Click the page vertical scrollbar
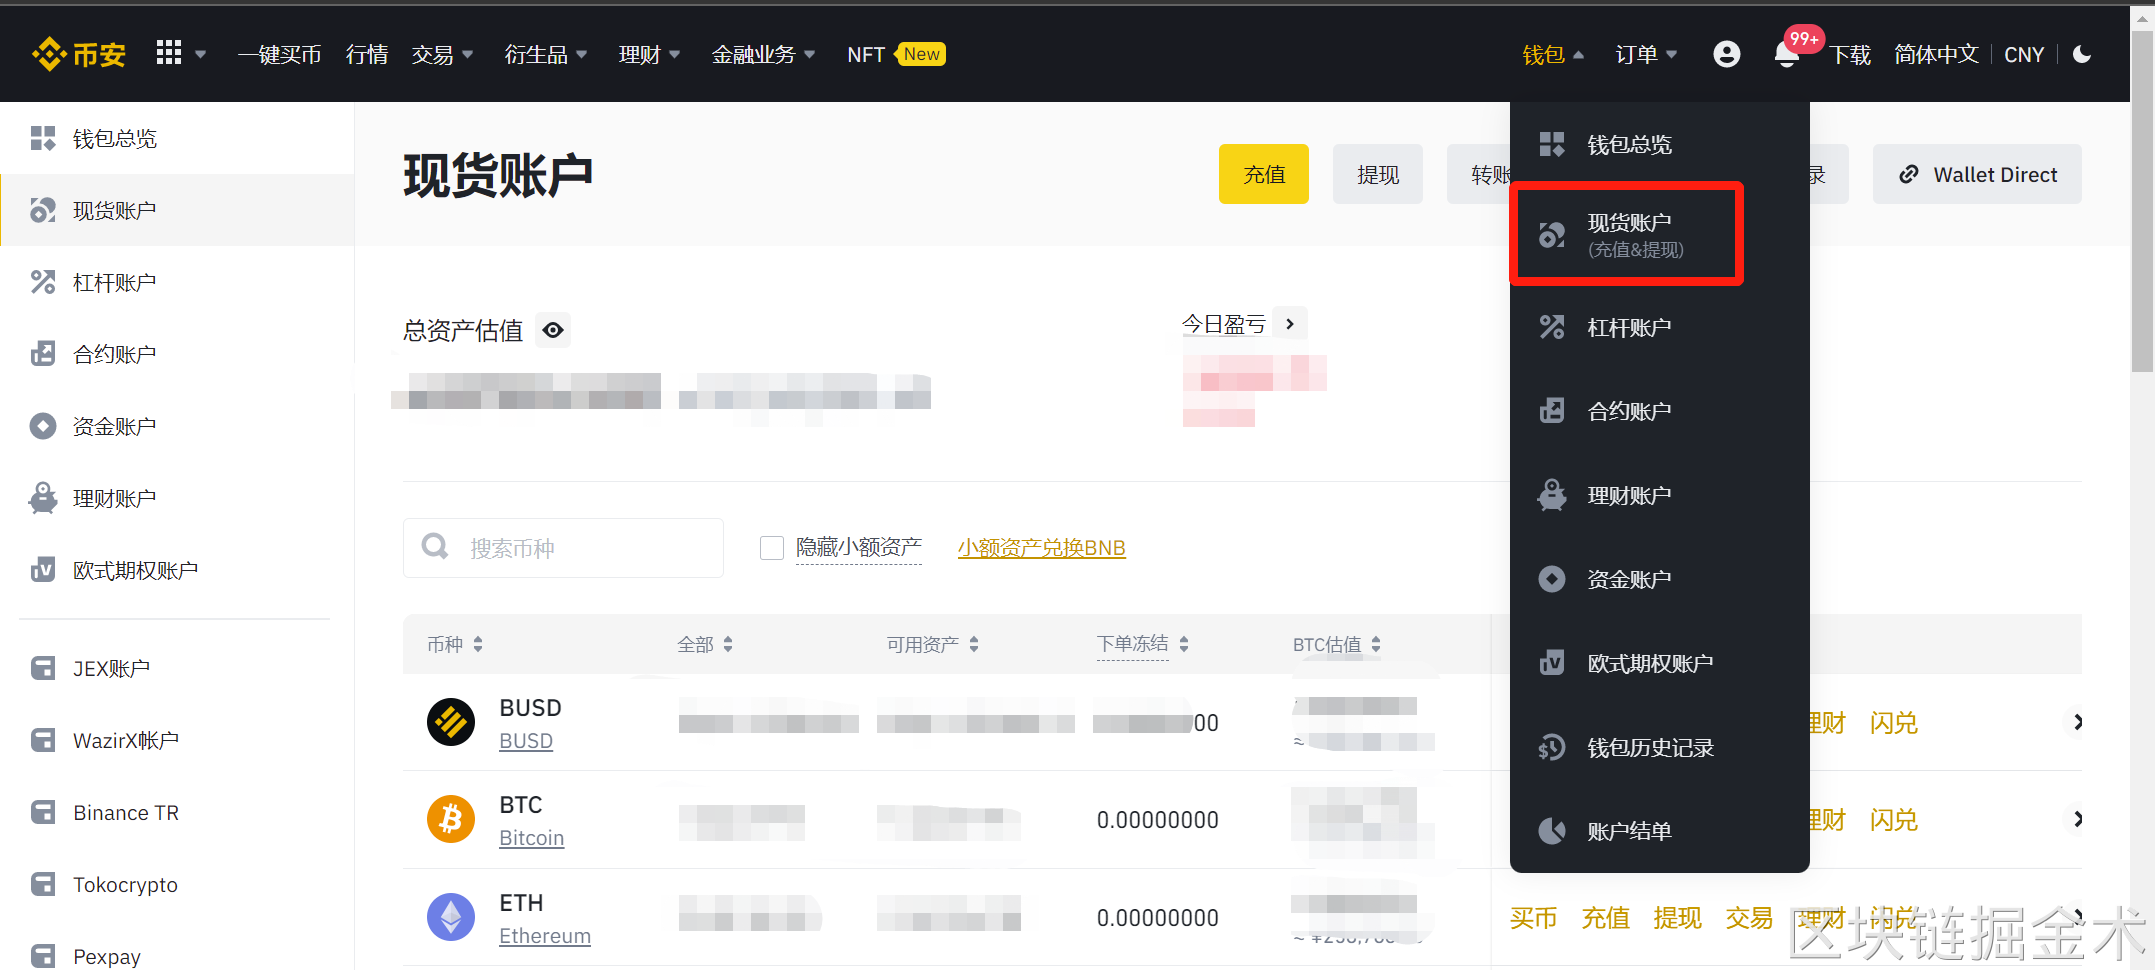The image size is (2155, 970). (x=2143, y=200)
